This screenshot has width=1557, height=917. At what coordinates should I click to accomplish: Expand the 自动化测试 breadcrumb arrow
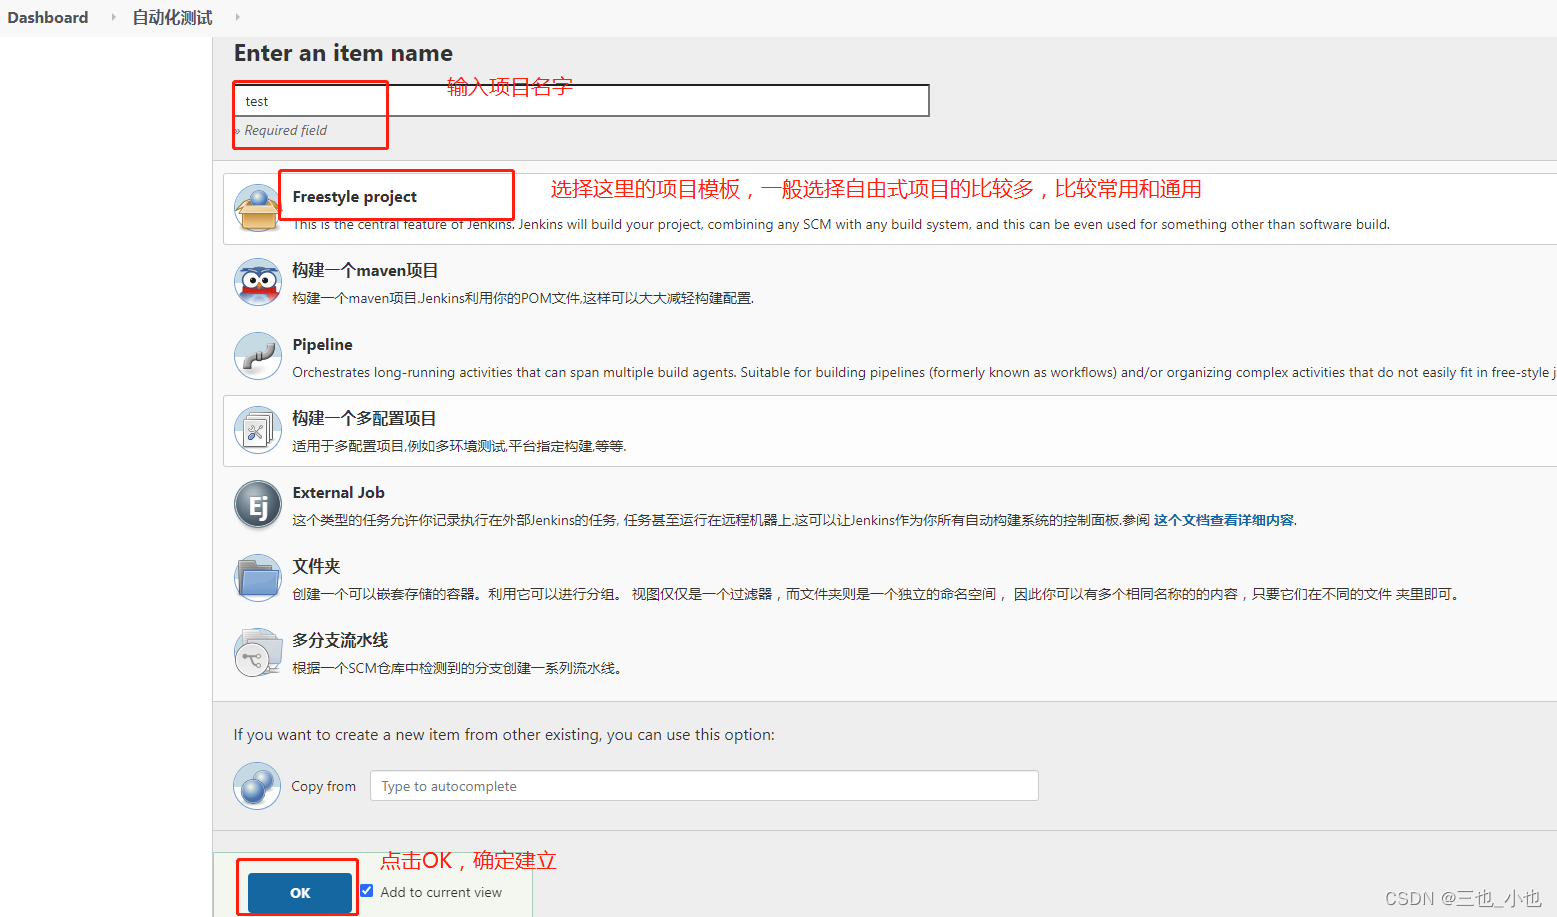point(237,17)
